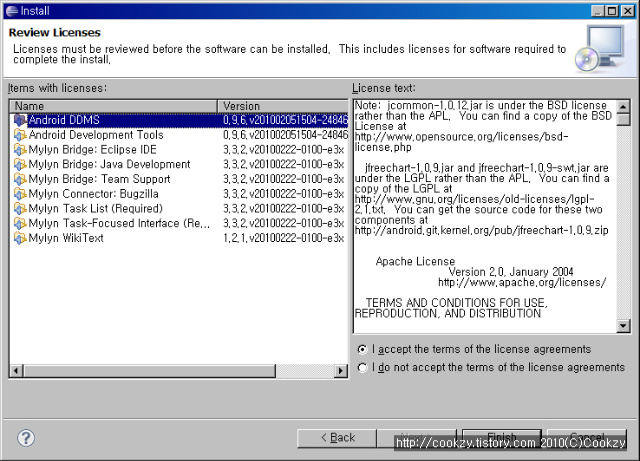The image size is (640, 461).
Task: Click the license text vertical scrollbar thumb
Action: 623,120
